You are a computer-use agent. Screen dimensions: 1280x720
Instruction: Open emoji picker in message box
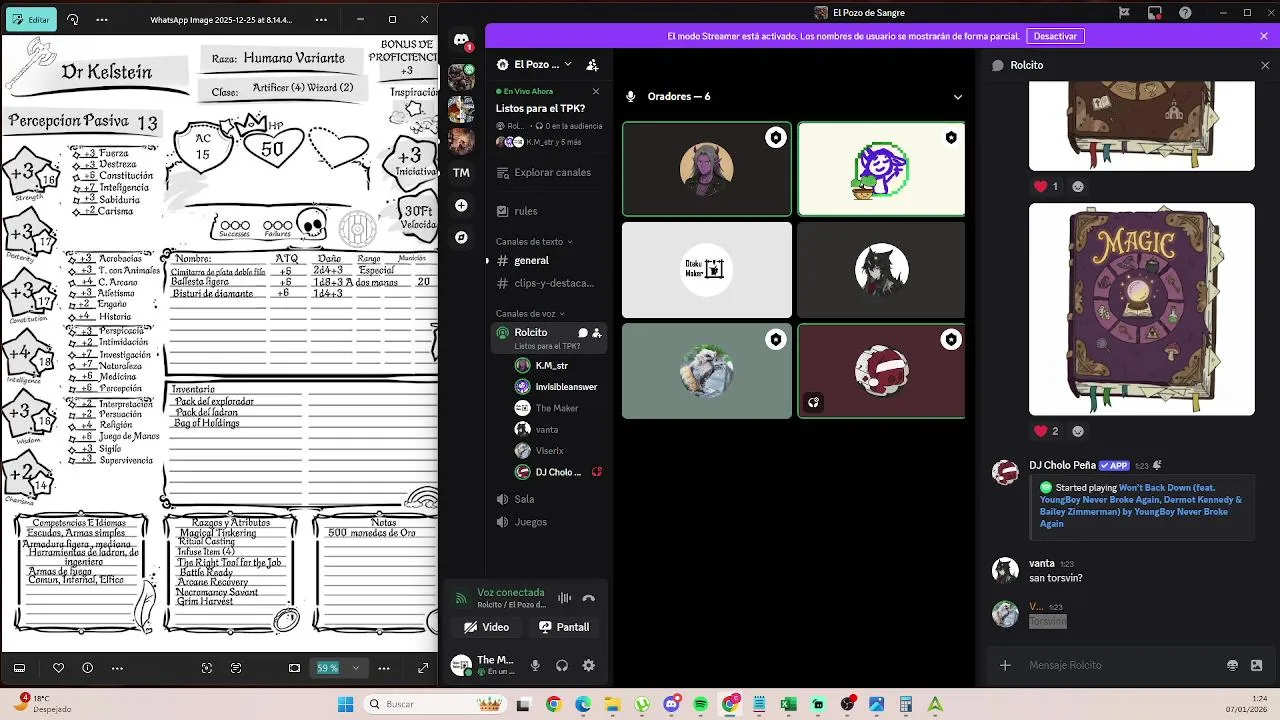point(1232,665)
